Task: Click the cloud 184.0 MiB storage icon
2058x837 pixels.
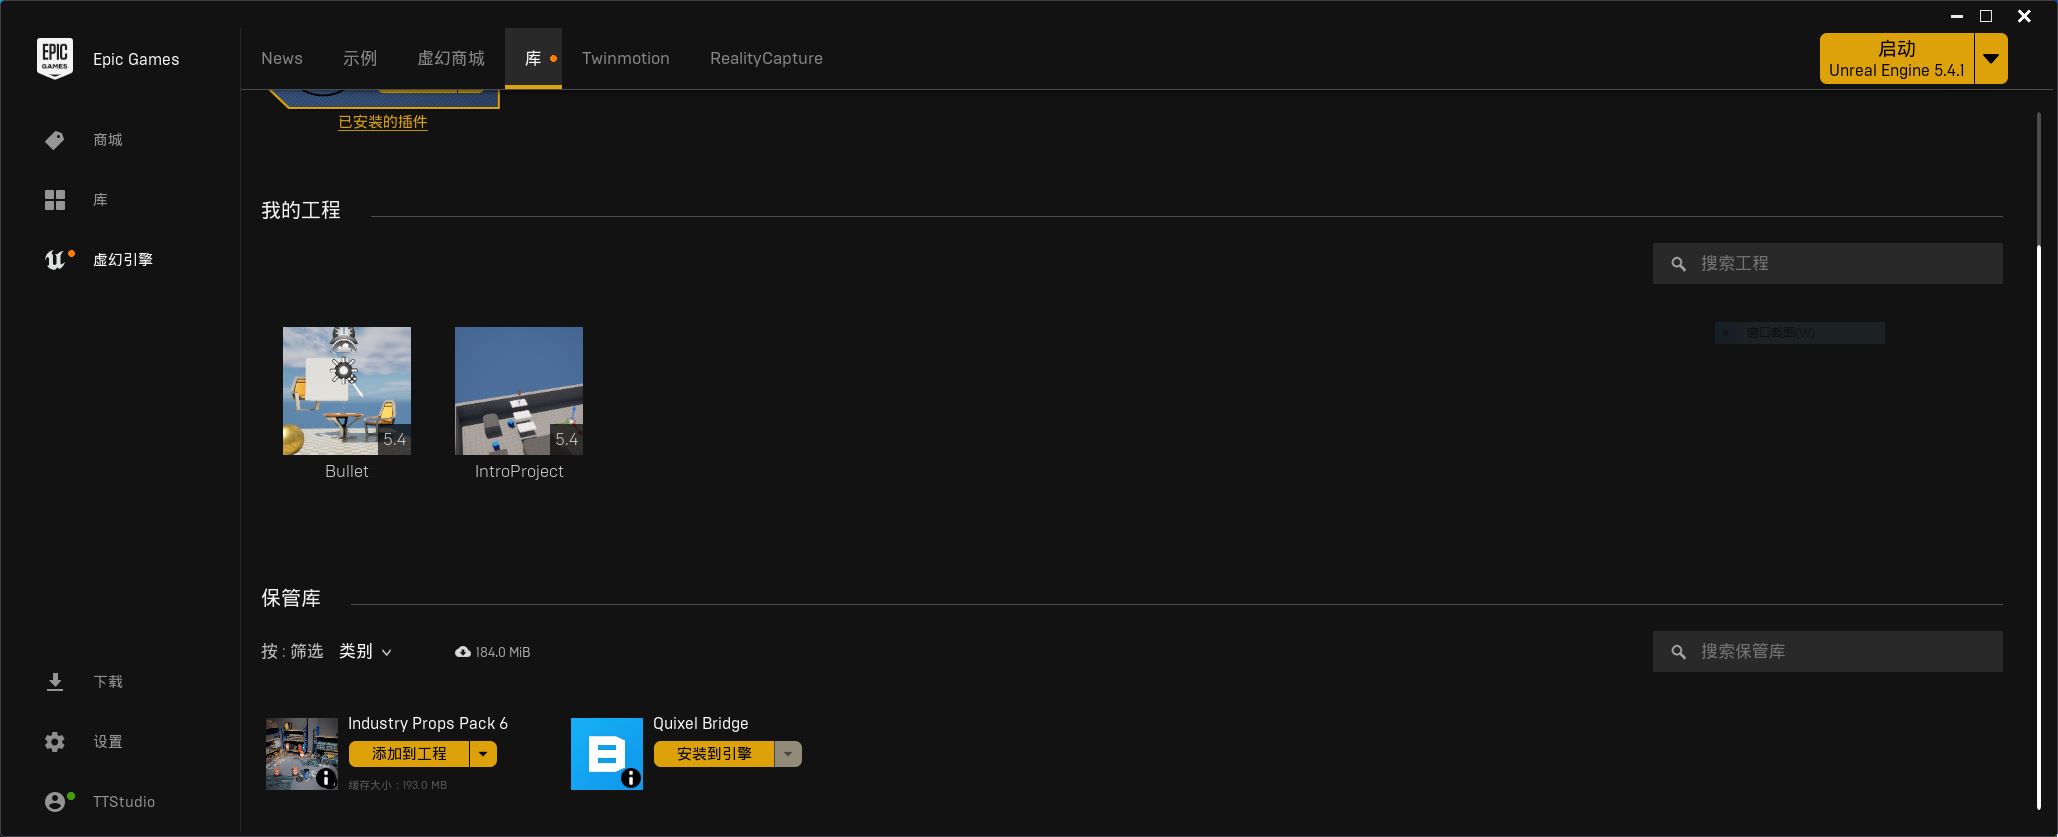Action: (x=463, y=652)
